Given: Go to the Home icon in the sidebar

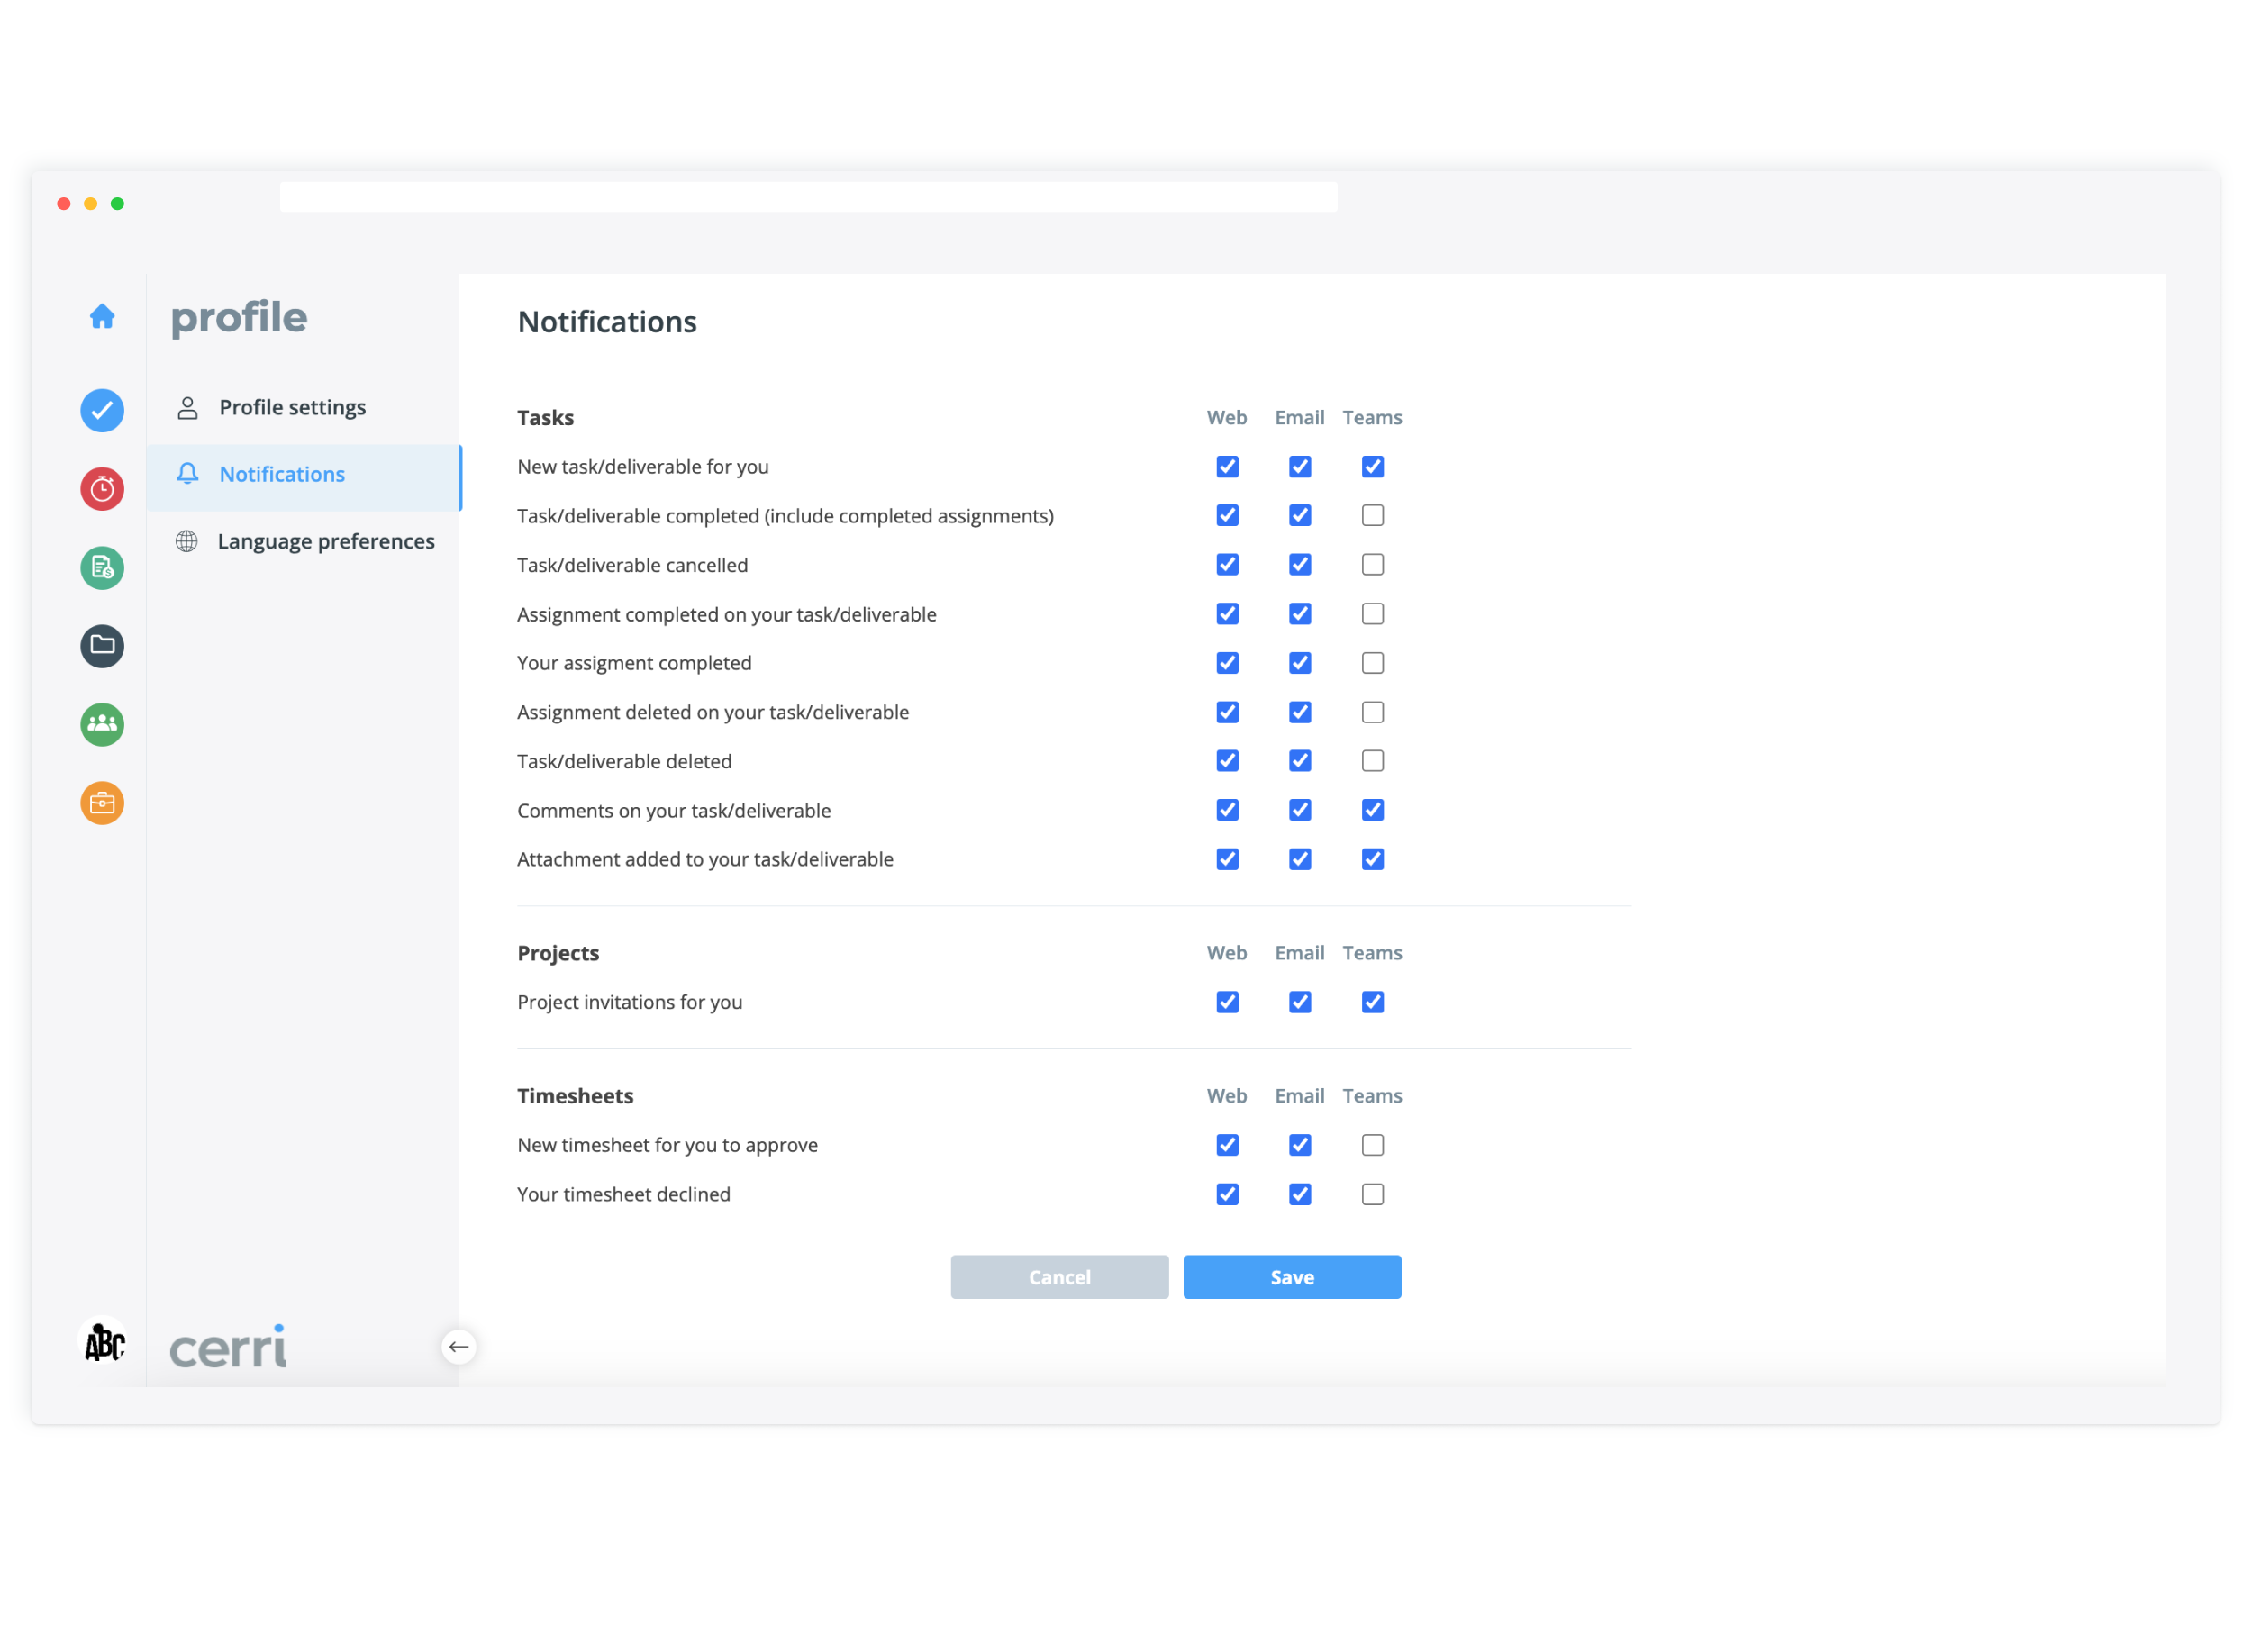Looking at the screenshot, I should [x=102, y=317].
